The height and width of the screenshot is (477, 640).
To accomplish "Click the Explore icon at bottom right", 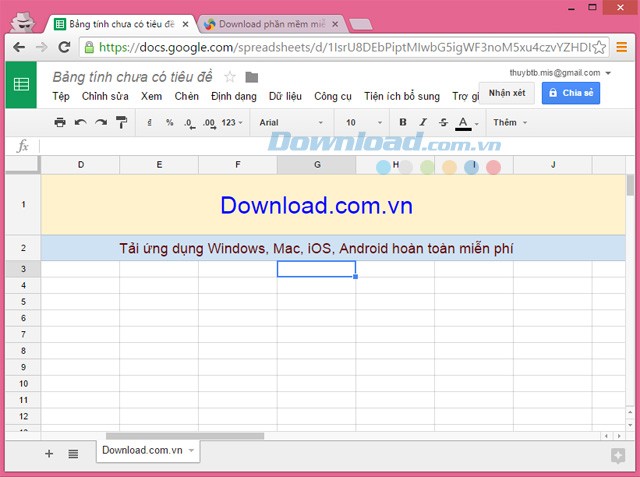I will (618, 455).
